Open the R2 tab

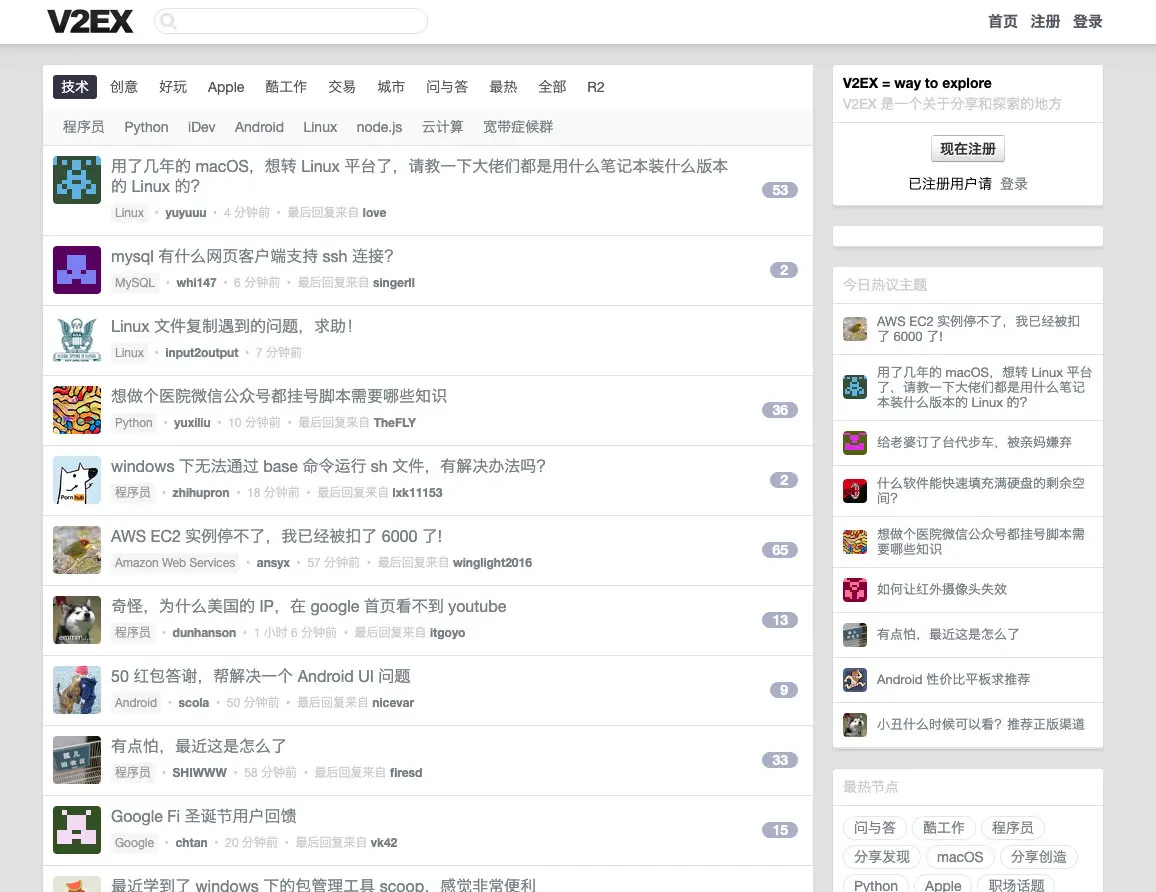596,87
